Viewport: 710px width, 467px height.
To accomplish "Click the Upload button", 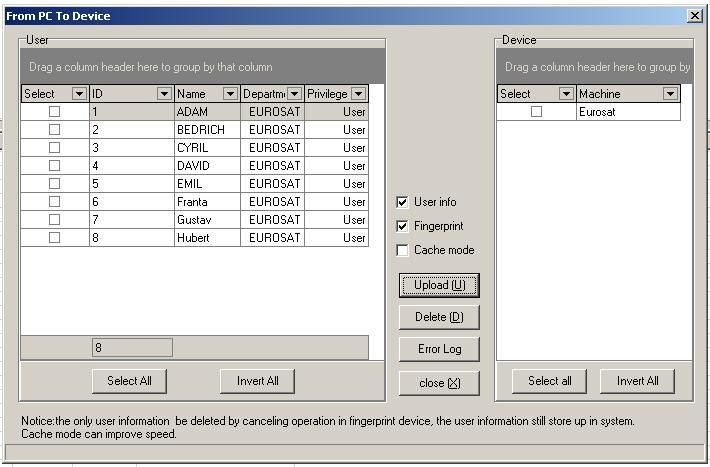I will pyautogui.click(x=439, y=285).
